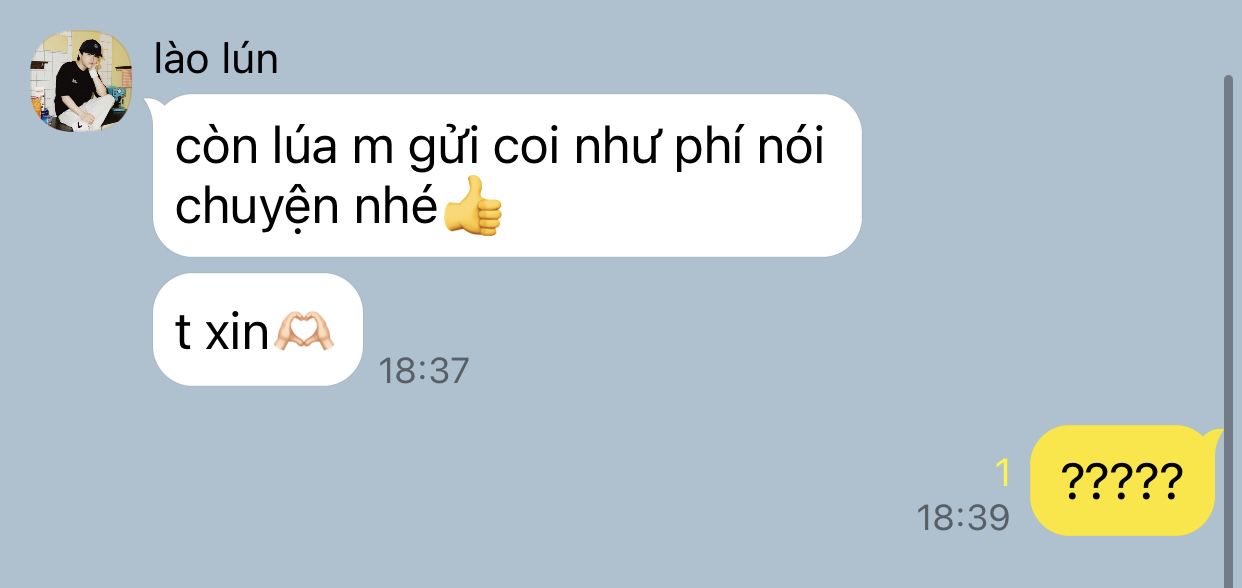Click the word 'xin' in second bubble
This screenshot has height=588, width=1242.
pos(237,332)
